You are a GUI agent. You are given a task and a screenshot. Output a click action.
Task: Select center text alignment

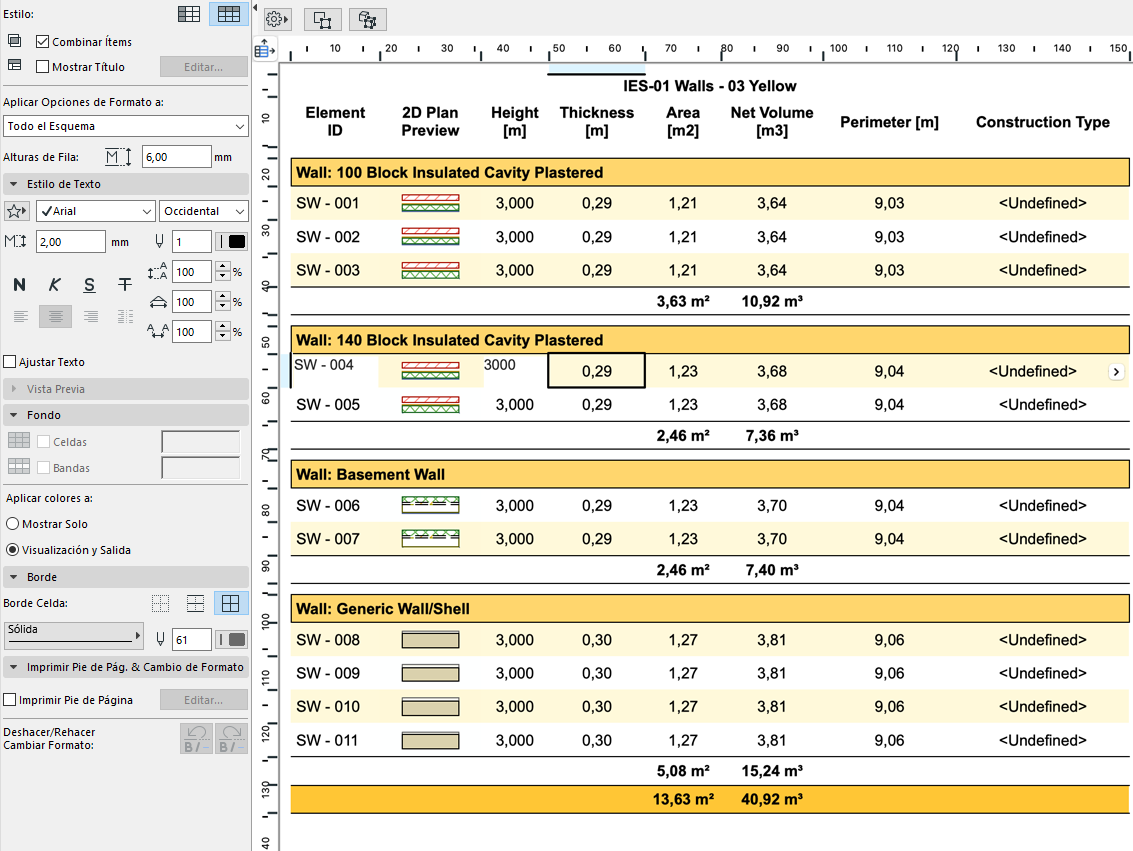[x=55, y=316]
